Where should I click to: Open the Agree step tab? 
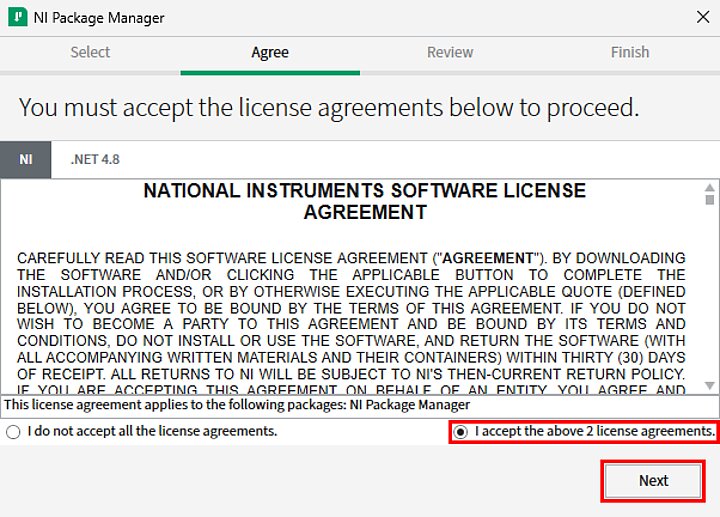270,52
